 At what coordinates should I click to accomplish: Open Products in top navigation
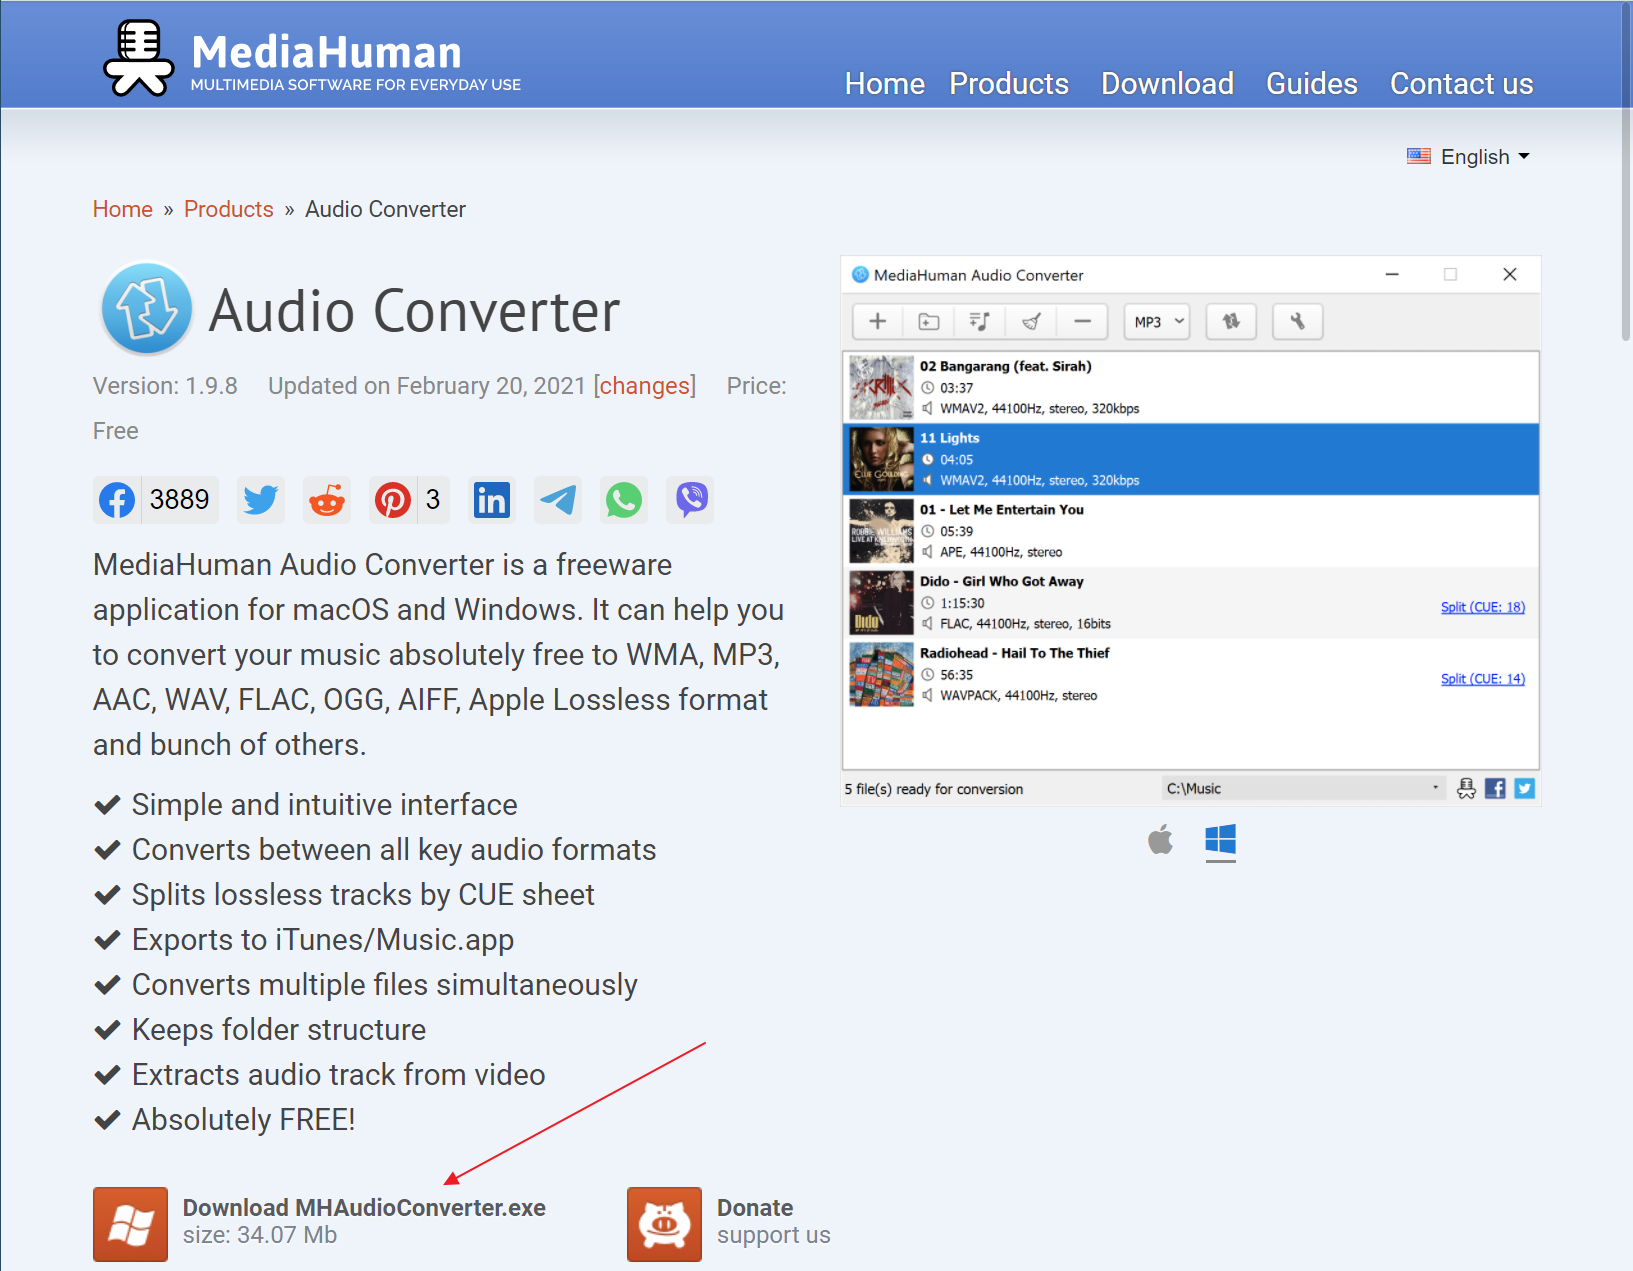[x=1009, y=84]
